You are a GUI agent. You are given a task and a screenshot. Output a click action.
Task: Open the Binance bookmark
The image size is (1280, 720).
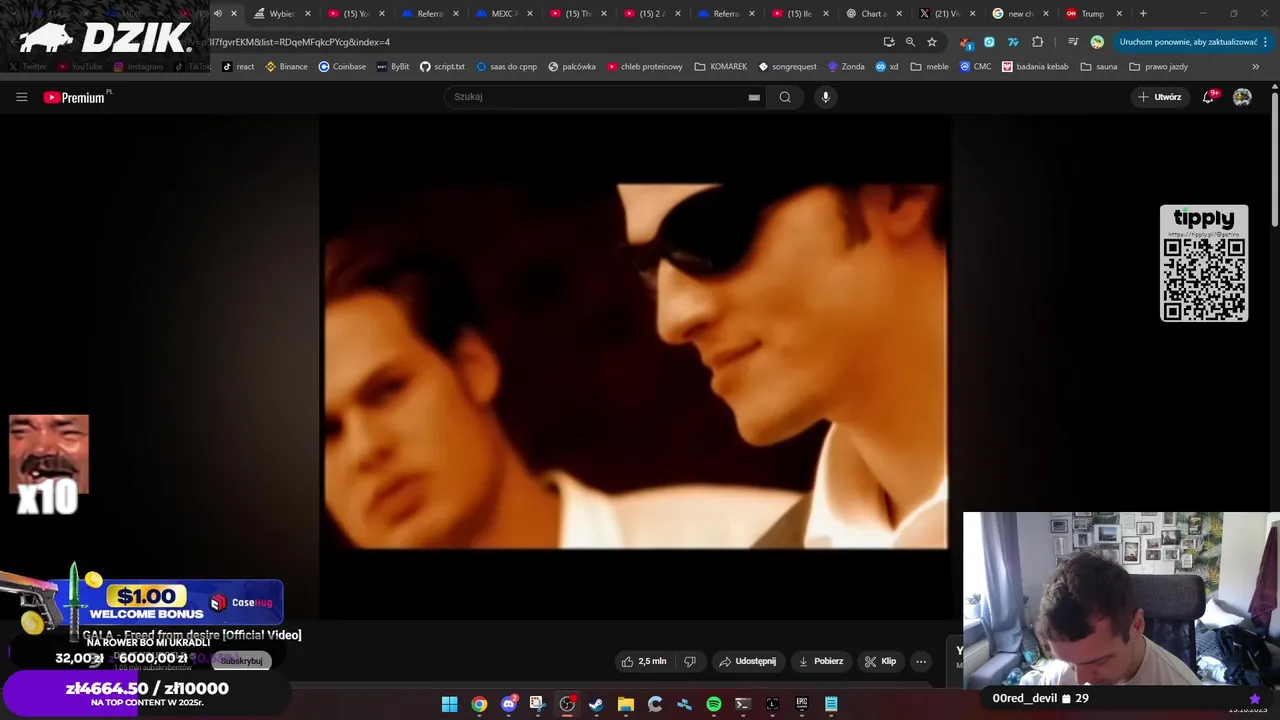(286, 67)
